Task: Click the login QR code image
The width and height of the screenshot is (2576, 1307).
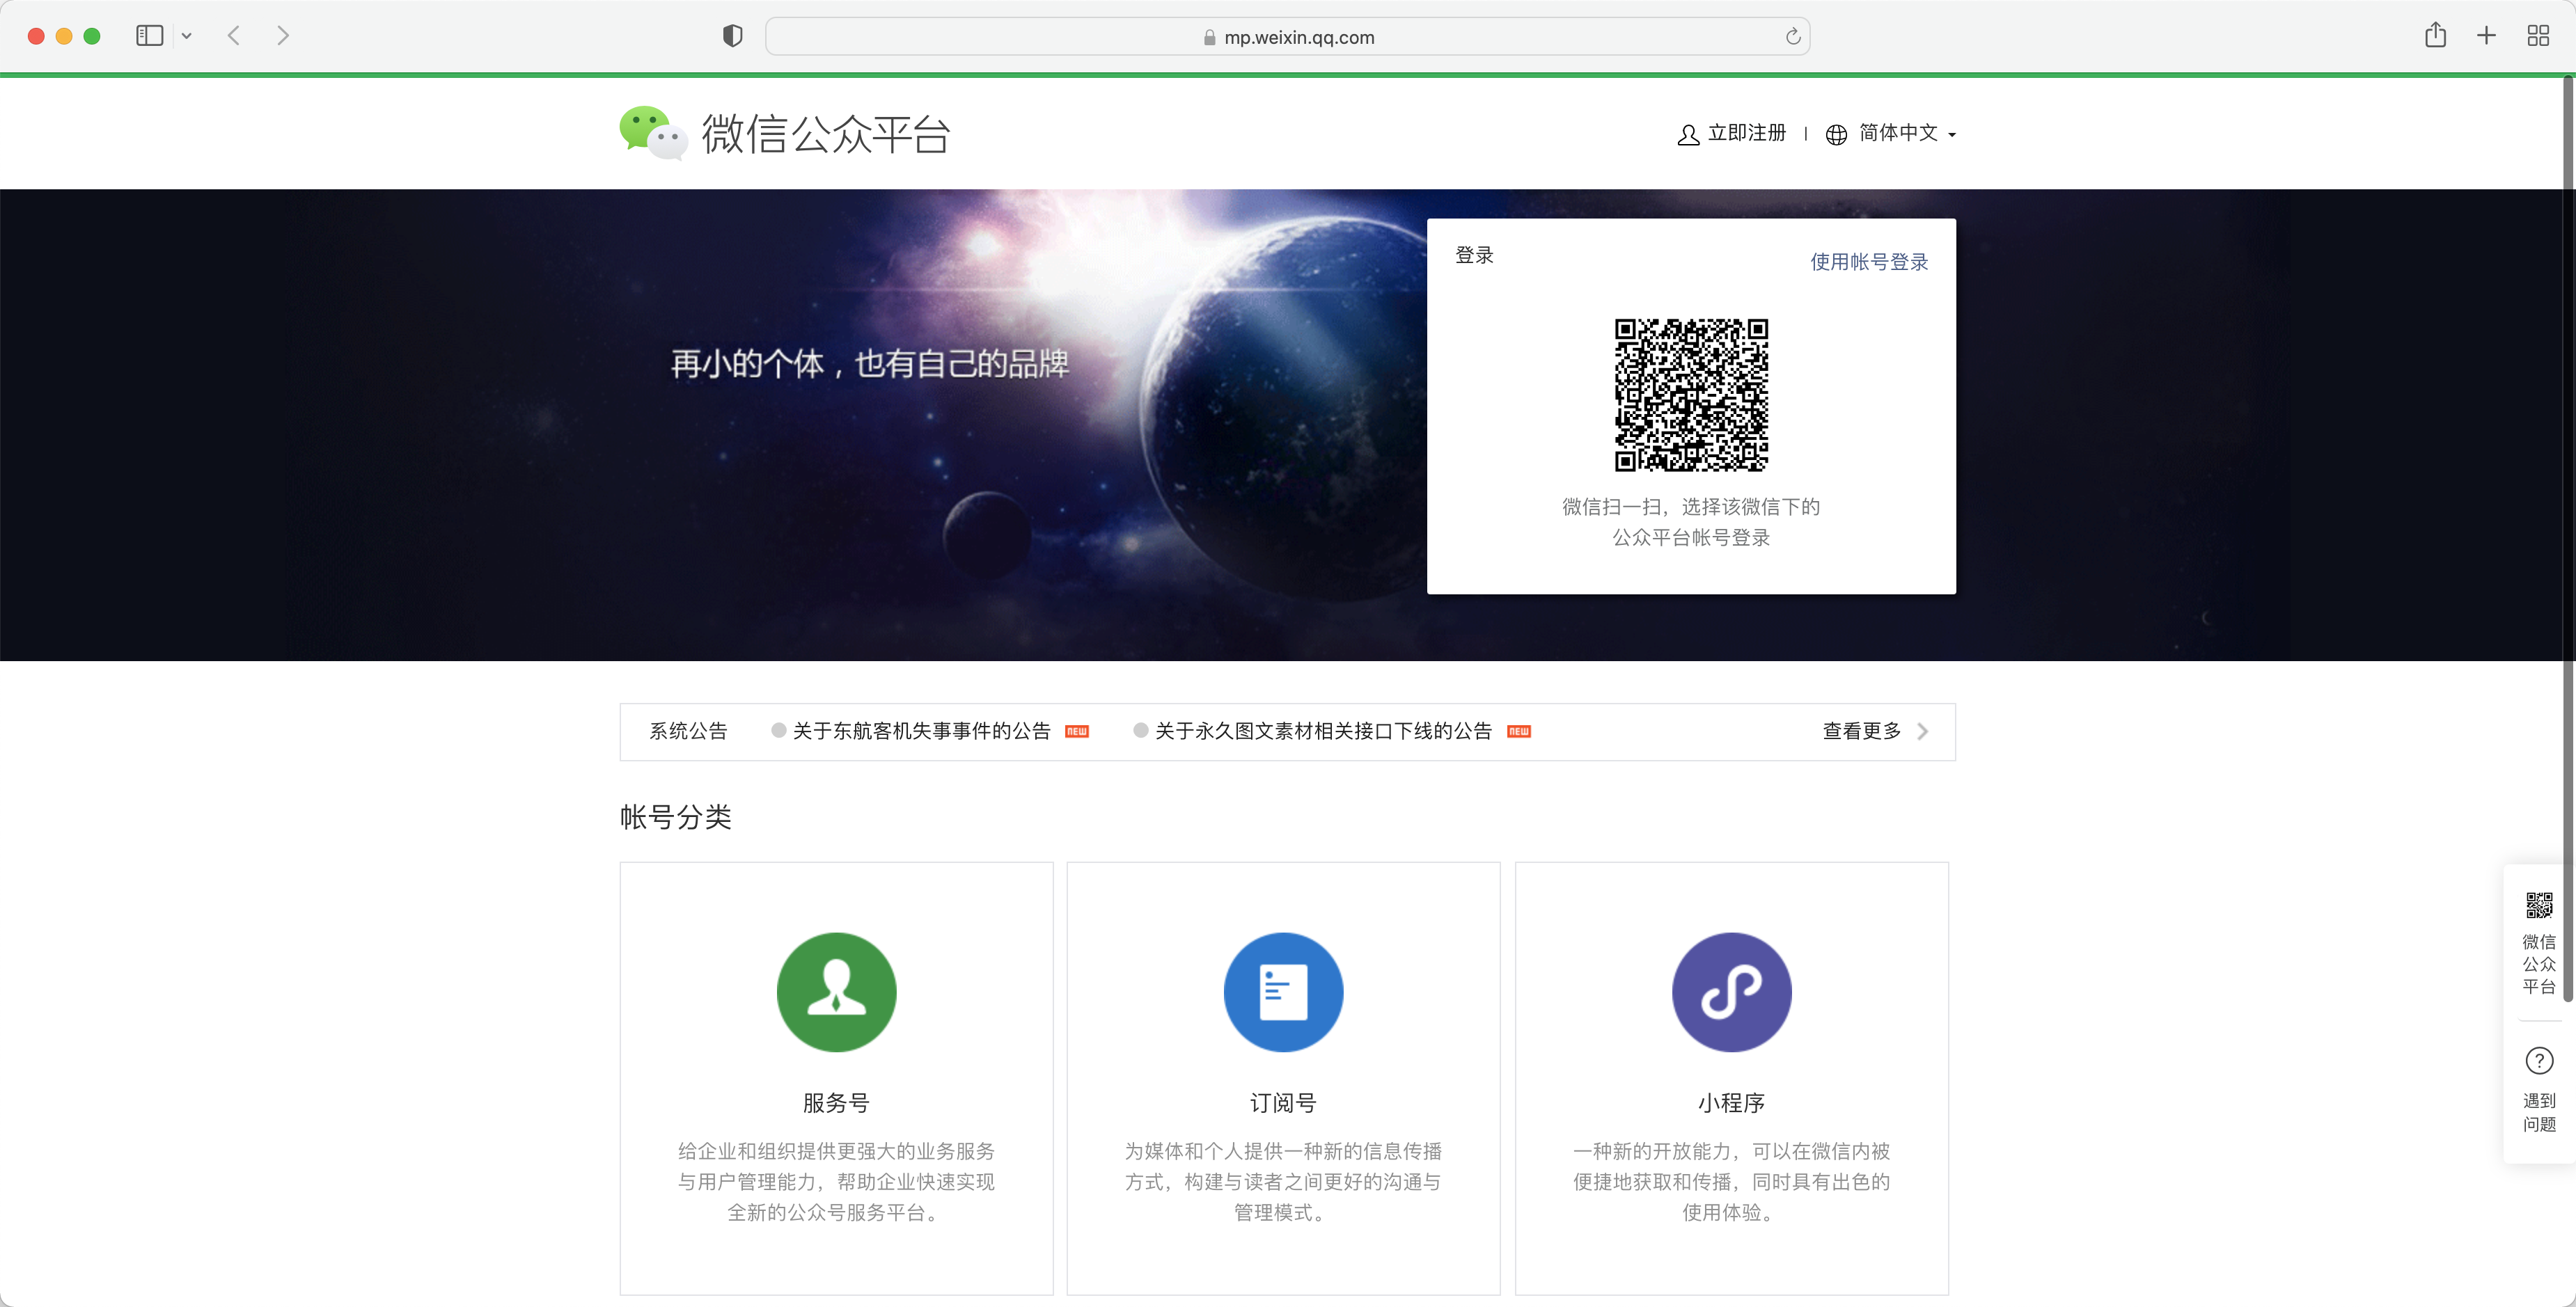Action: tap(1691, 395)
